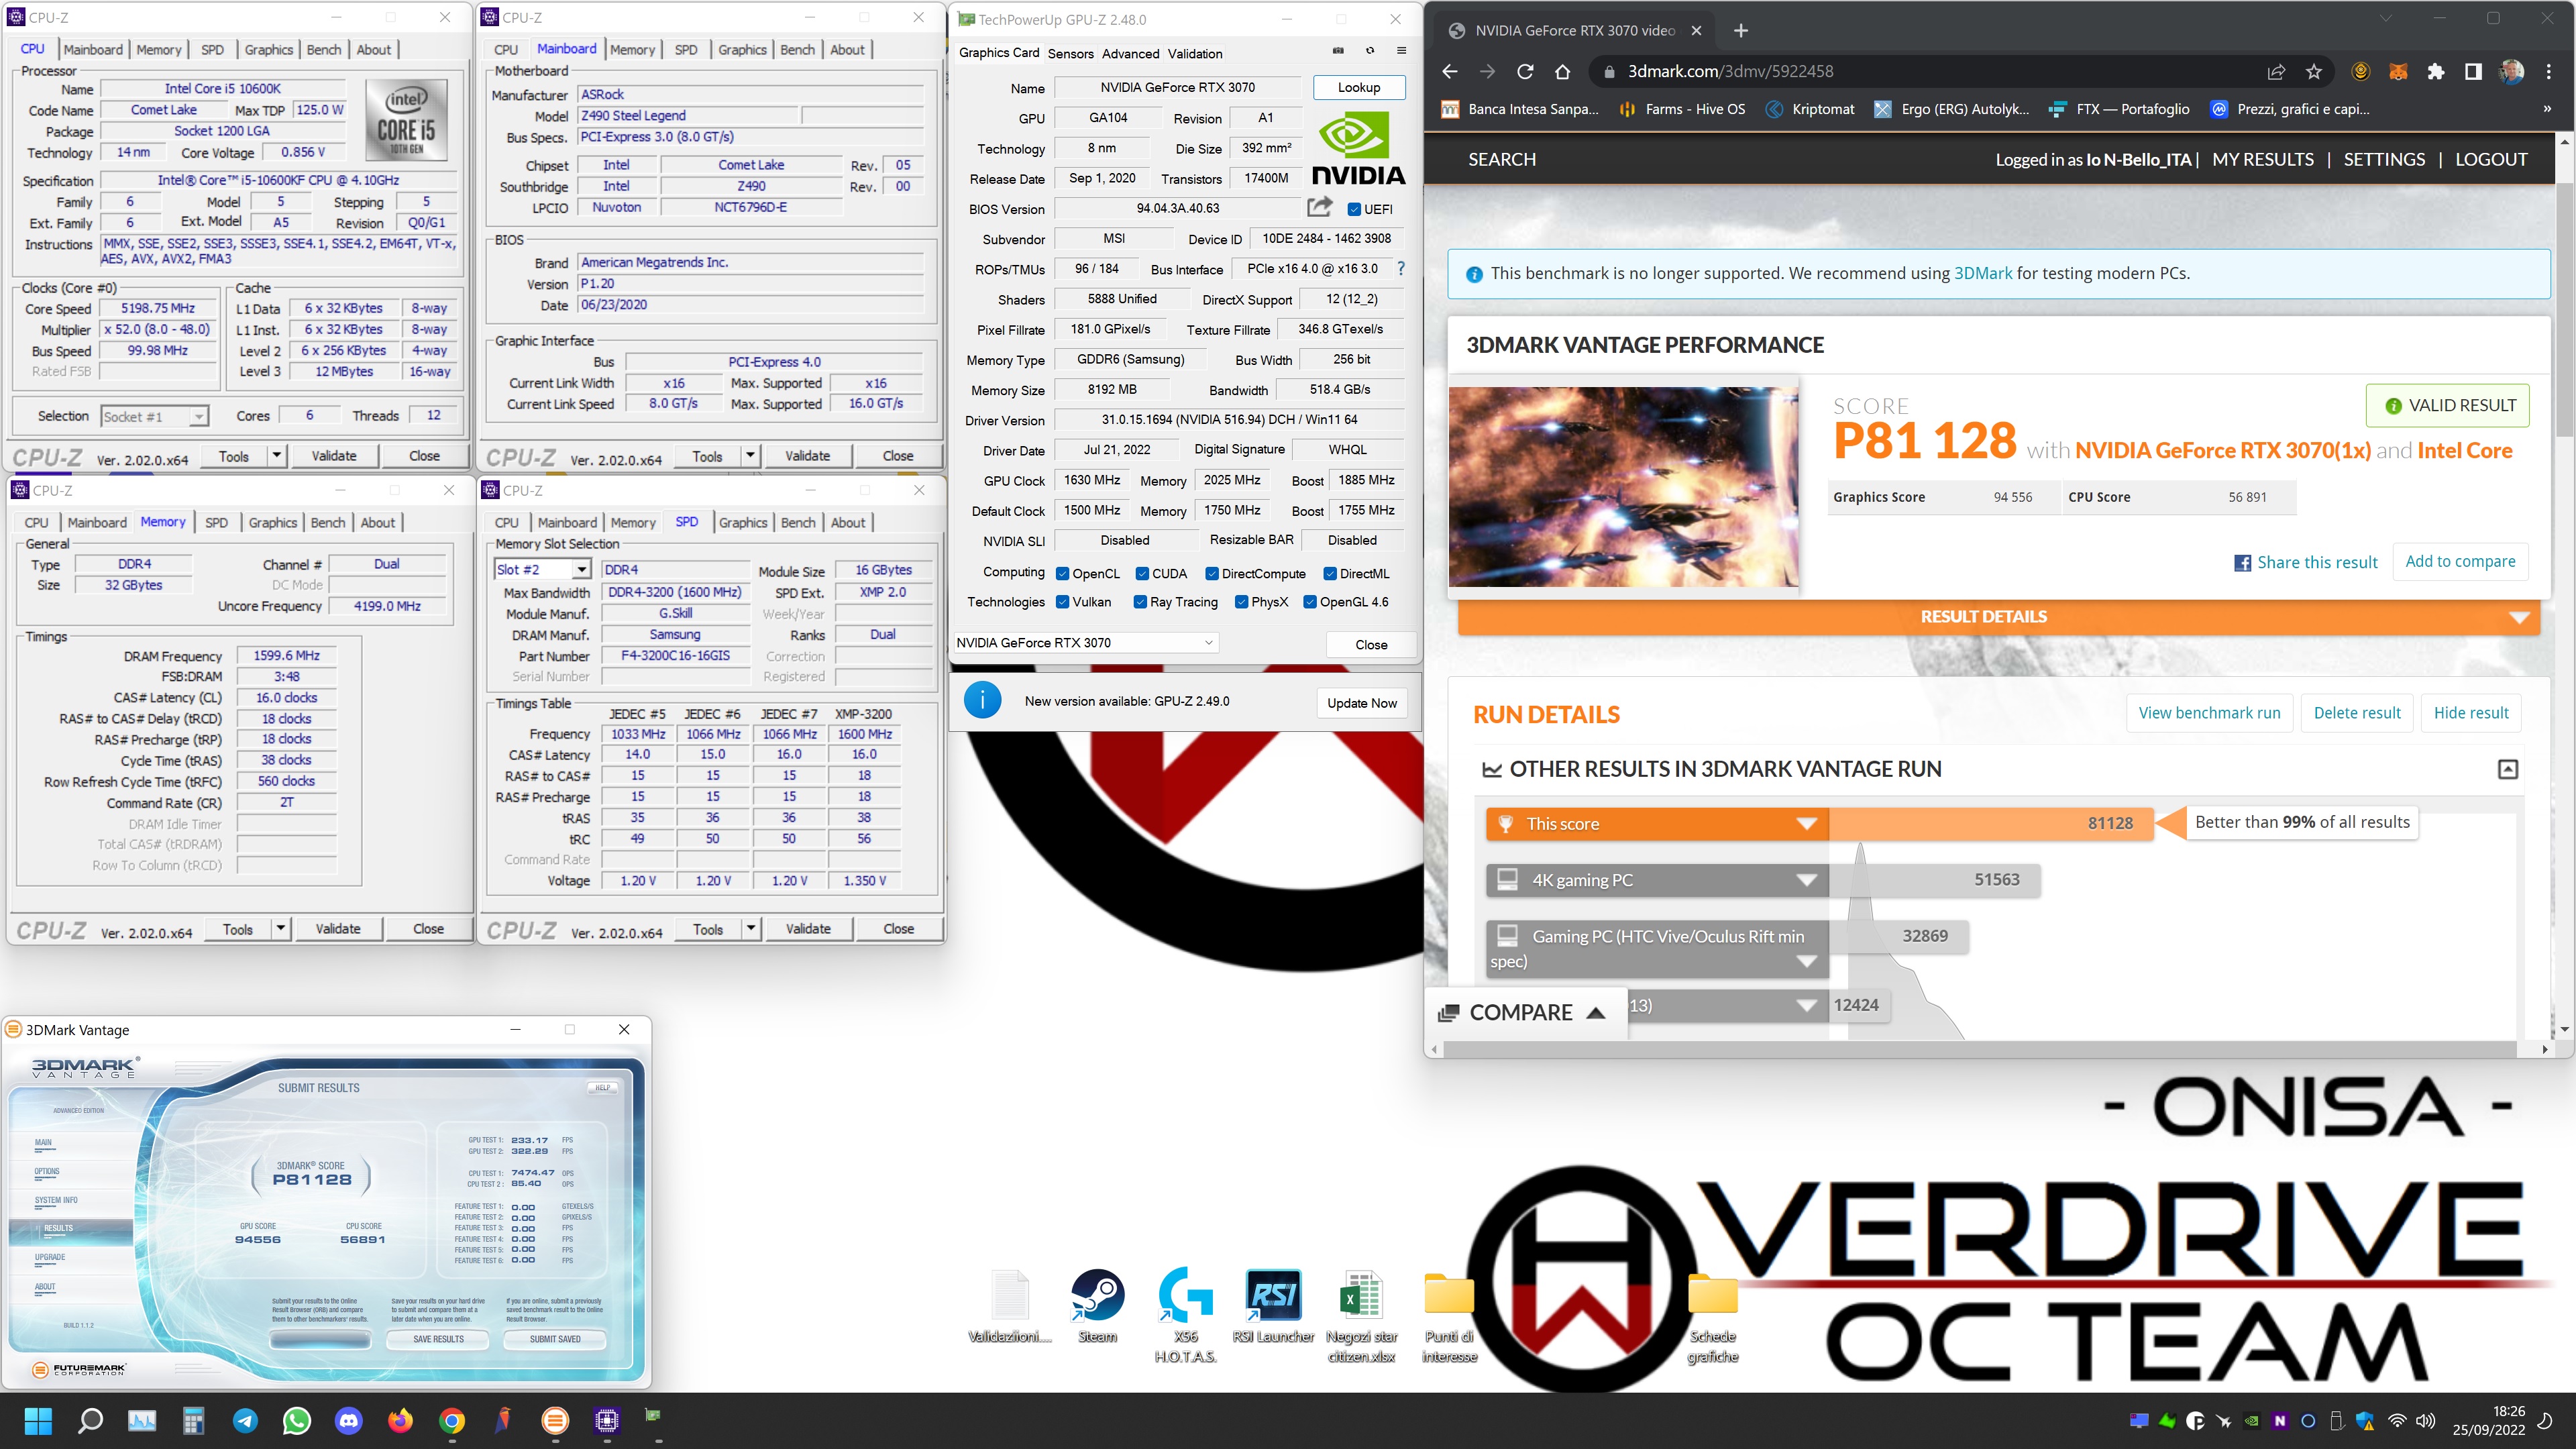This screenshot has width=2576, height=1449.
Task: Click the GPU-Z refresh icon
Action: point(1370,52)
